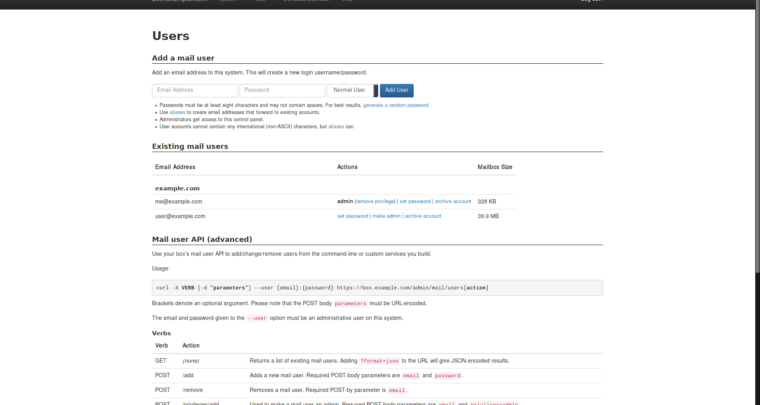
Task: Open aliases link about forwarding to existing accounts
Action: tap(177, 112)
